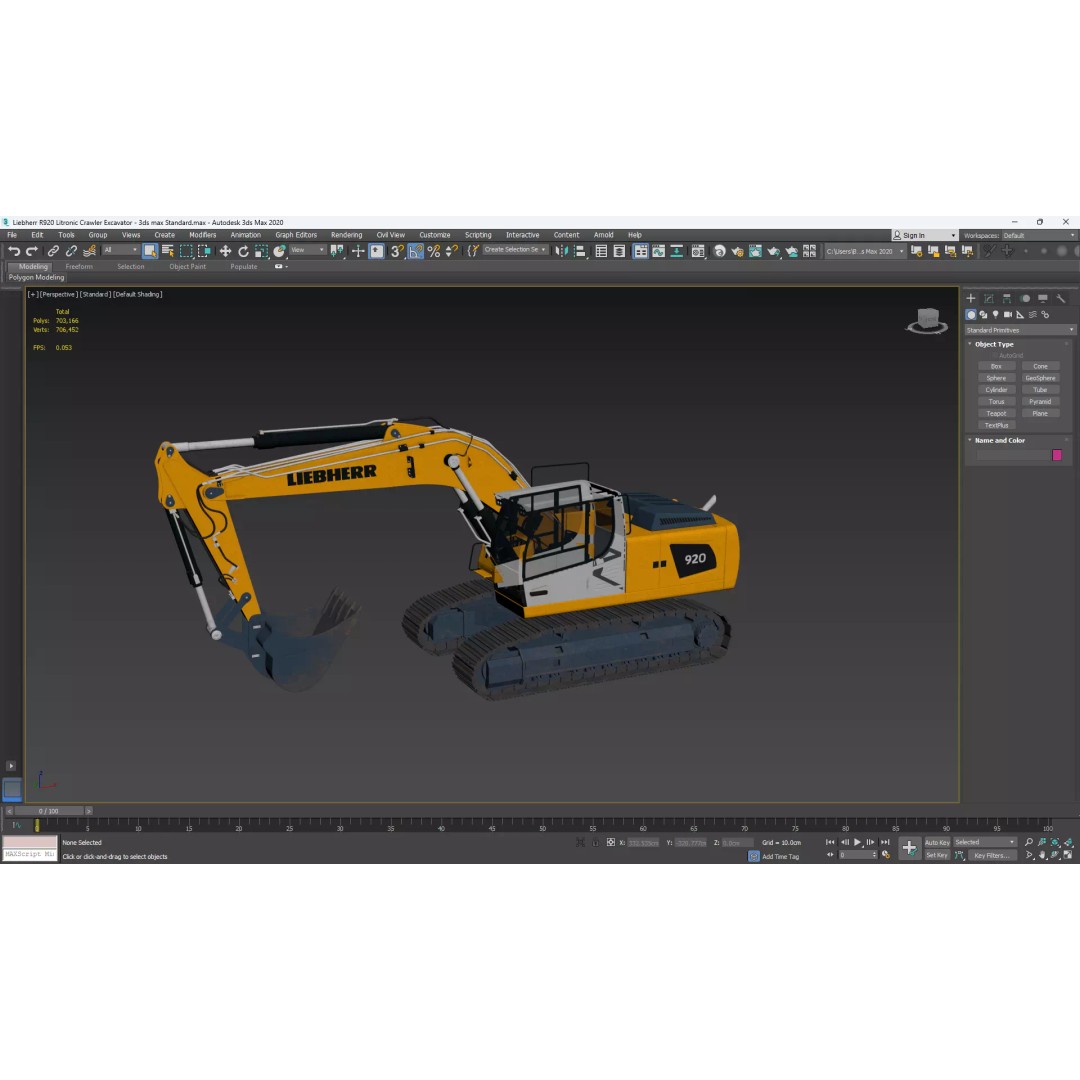Switch to the Object Paint ribbon tab
The image size is (1080, 1080).
coord(187,267)
